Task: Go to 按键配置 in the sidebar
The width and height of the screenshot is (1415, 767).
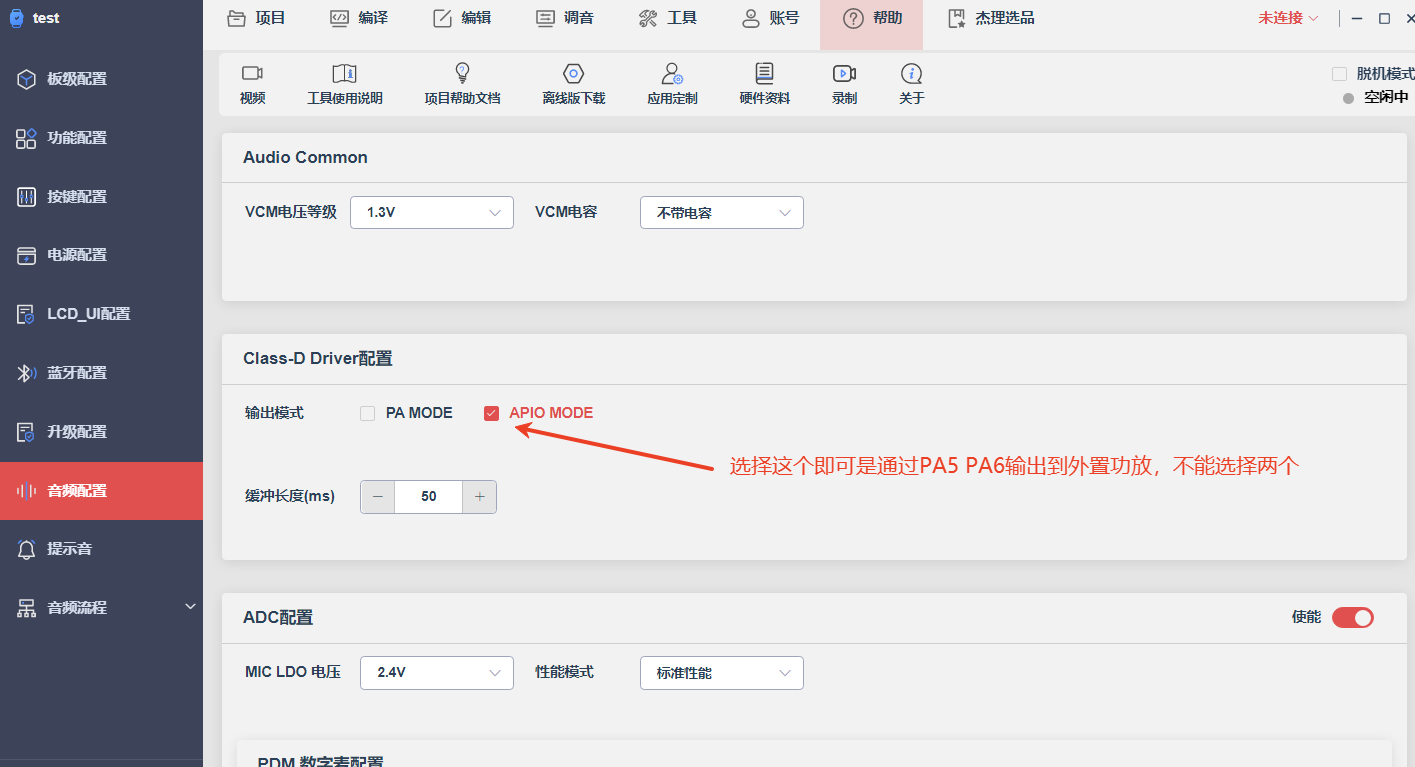Action: (x=101, y=197)
